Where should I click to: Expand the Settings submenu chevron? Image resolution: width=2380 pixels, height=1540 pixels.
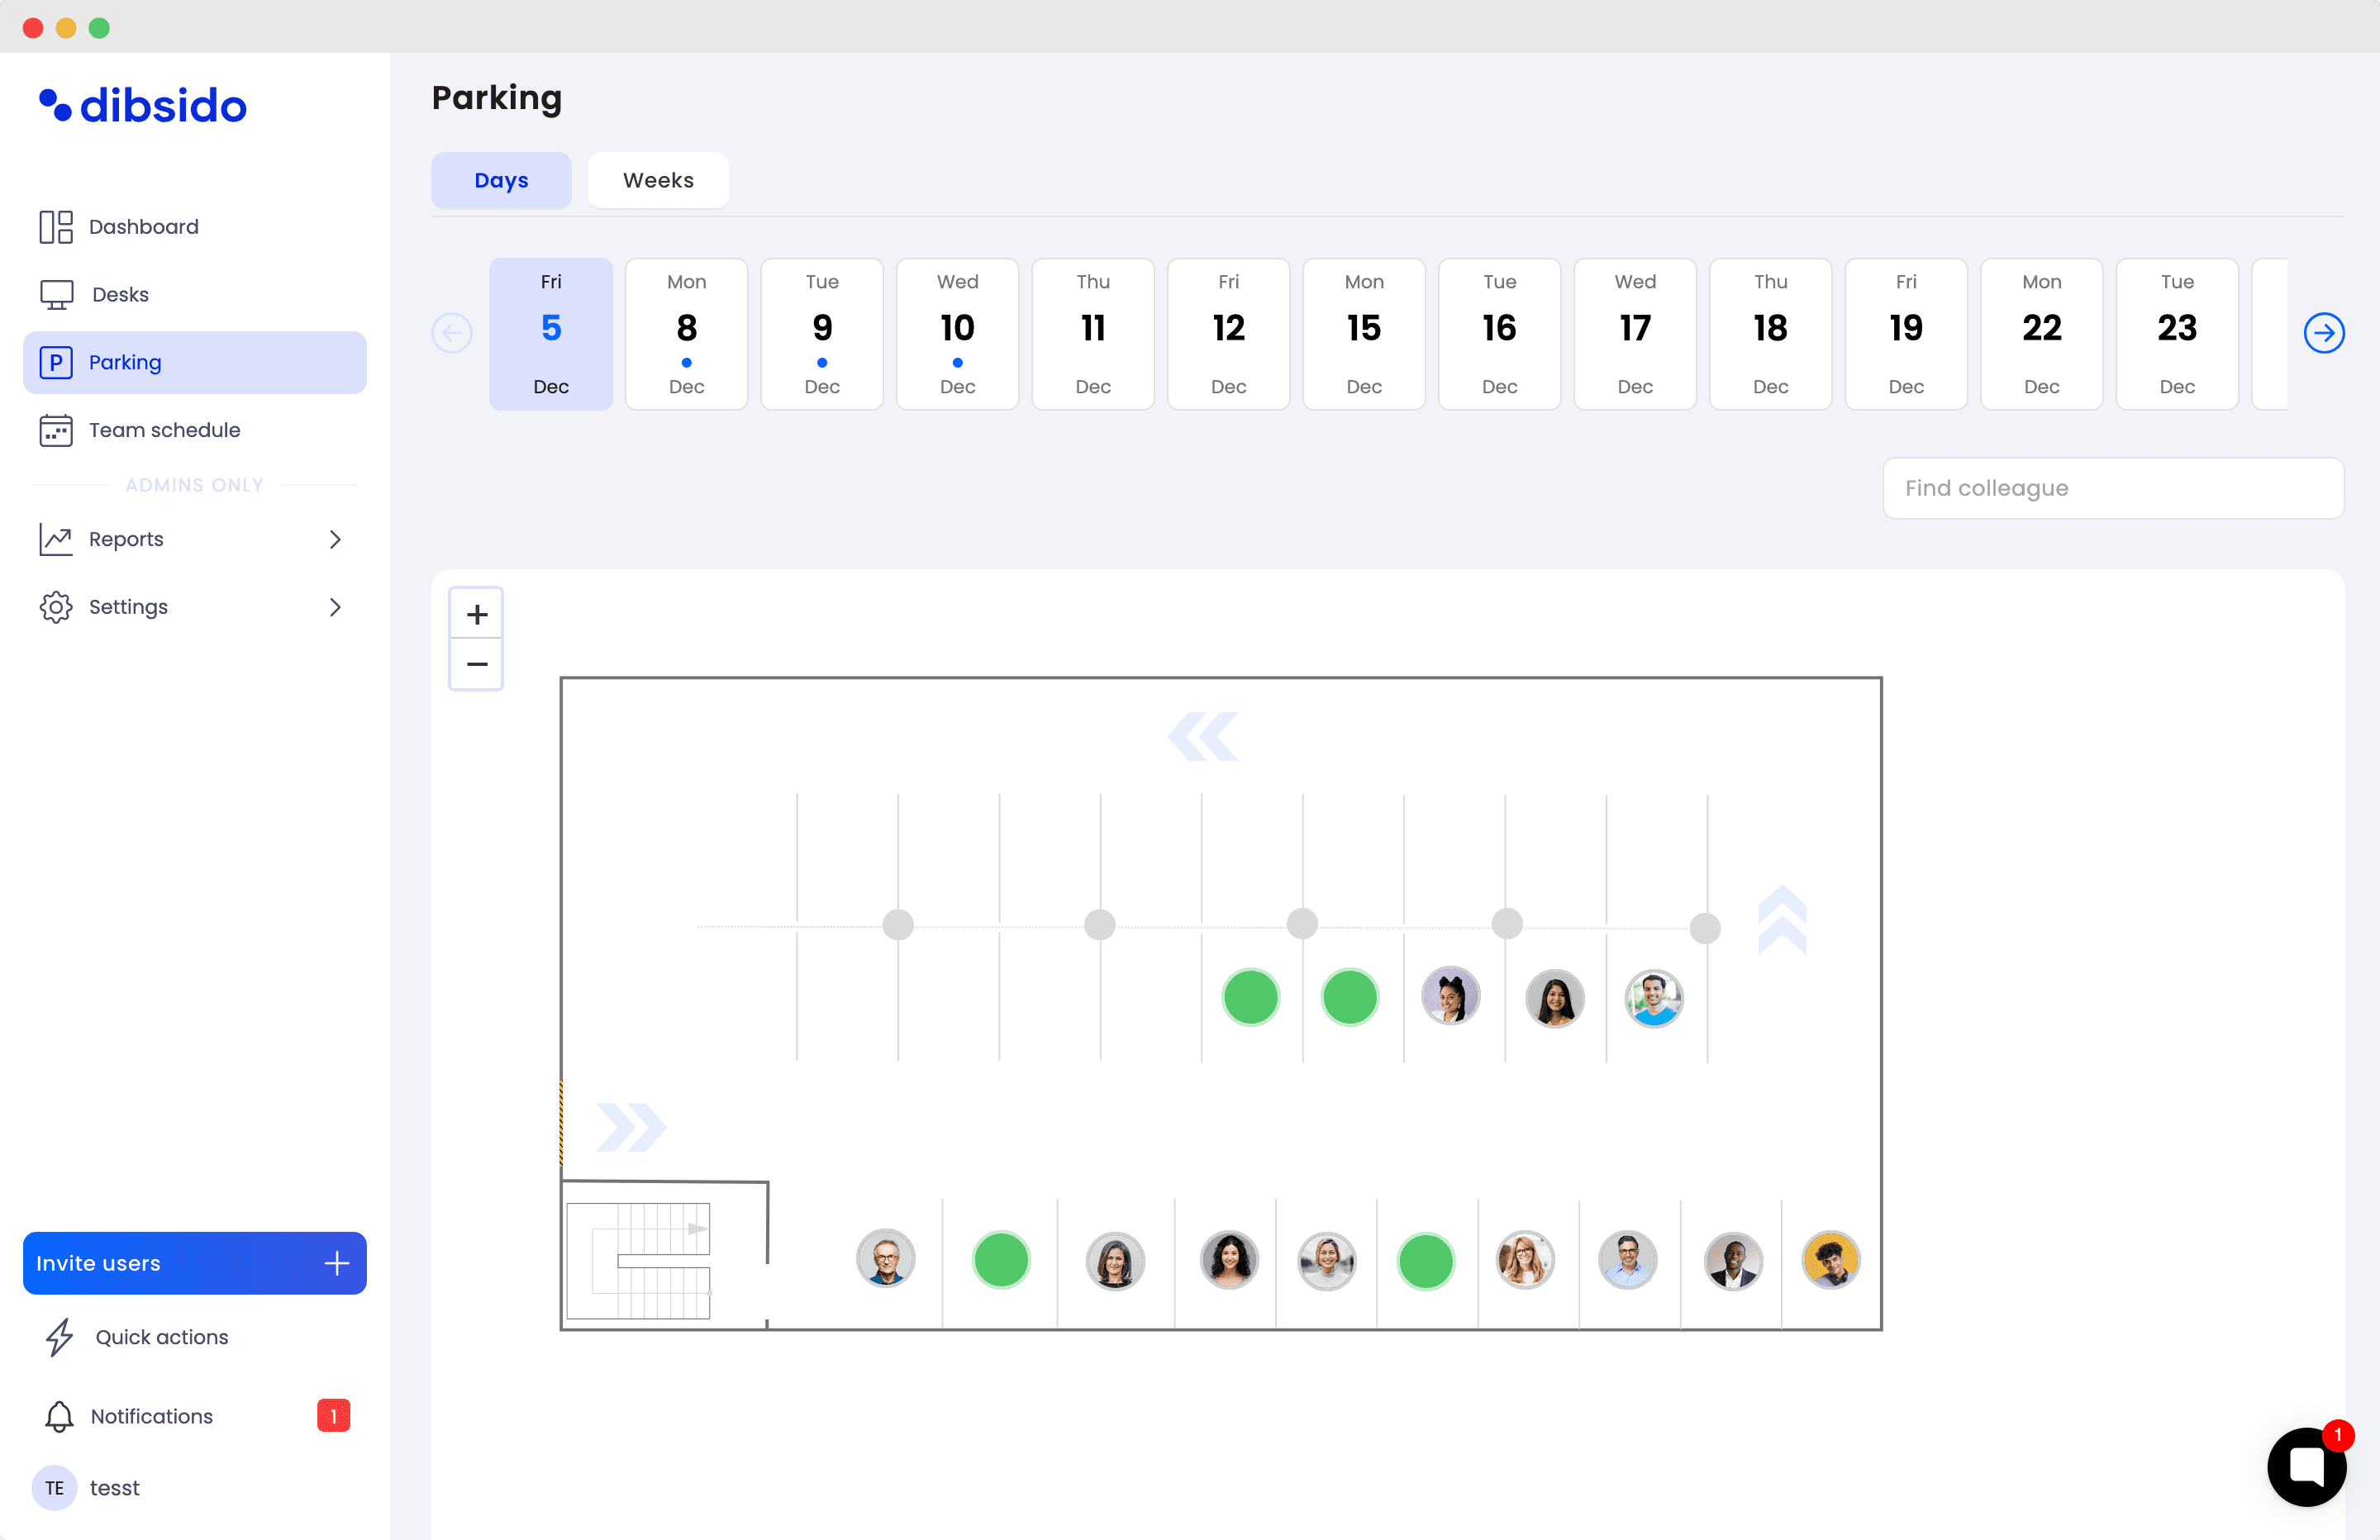tap(336, 607)
